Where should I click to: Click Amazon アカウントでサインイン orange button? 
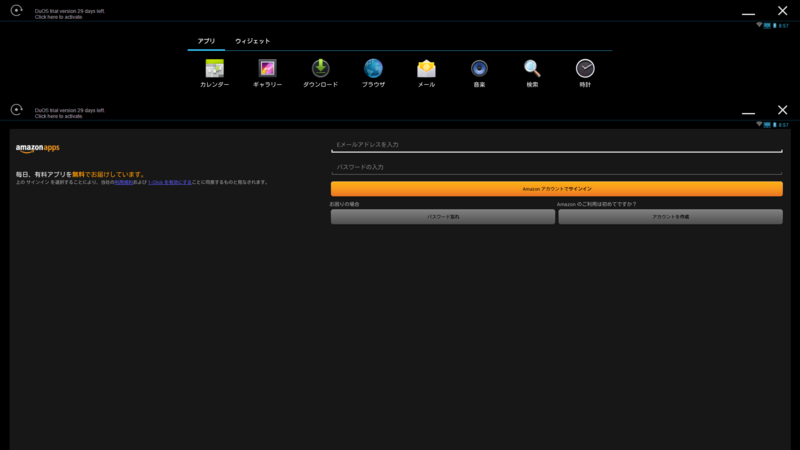click(557, 189)
